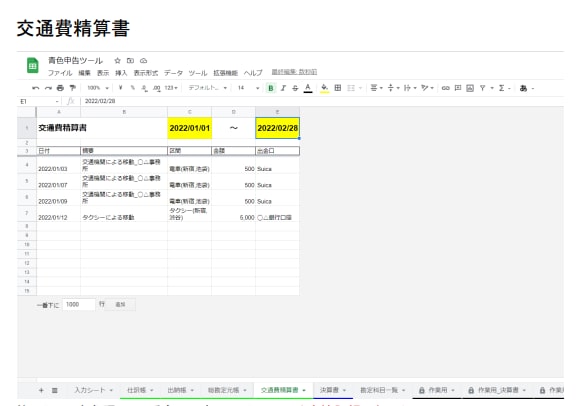This screenshot has height=406, width=587.
Task: Switch to the 入力シート tab
Action: click(94, 390)
